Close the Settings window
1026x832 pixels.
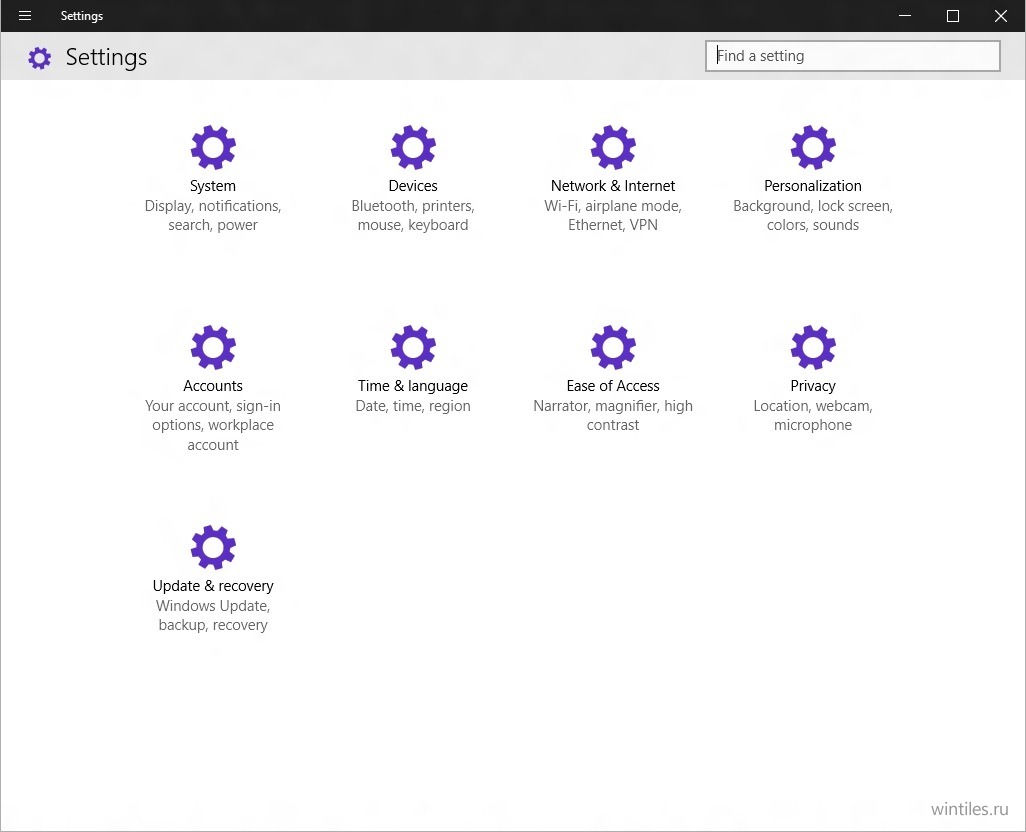coord(1001,16)
